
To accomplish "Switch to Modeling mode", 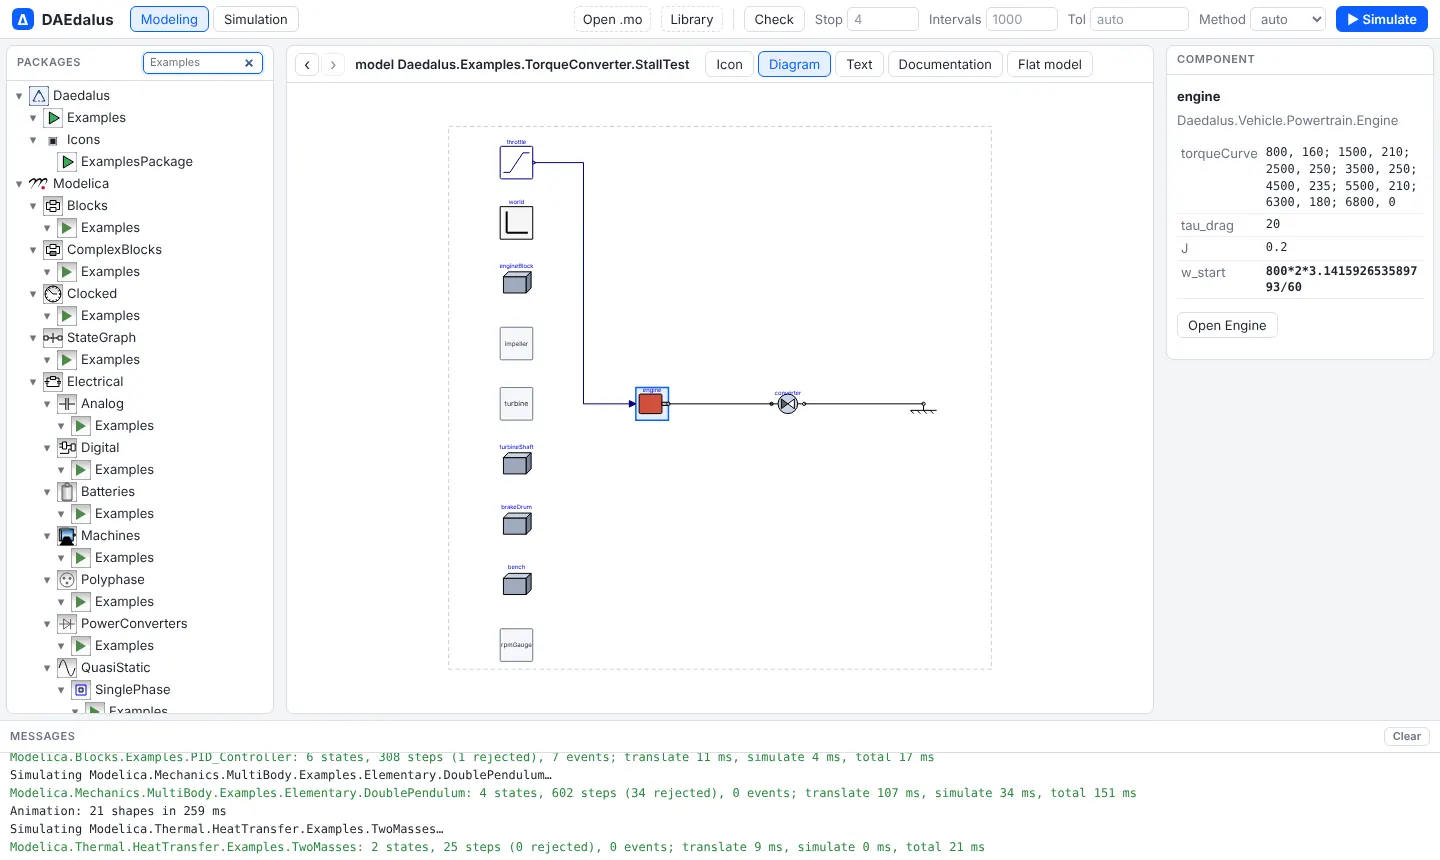I will tap(169, 19).
